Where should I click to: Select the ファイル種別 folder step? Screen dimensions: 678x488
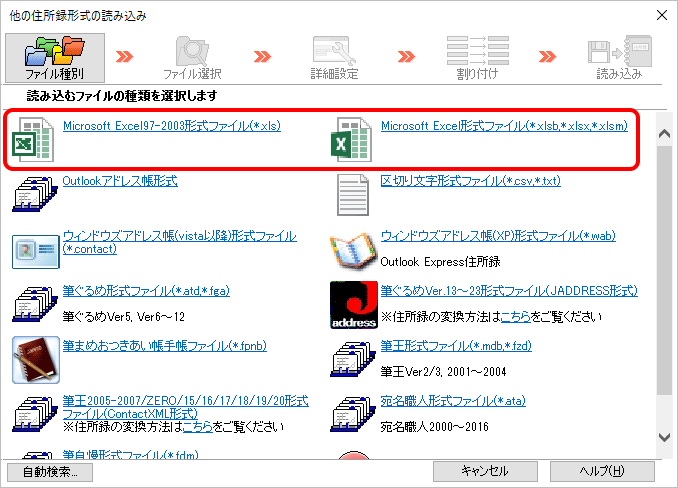[54, 58]
